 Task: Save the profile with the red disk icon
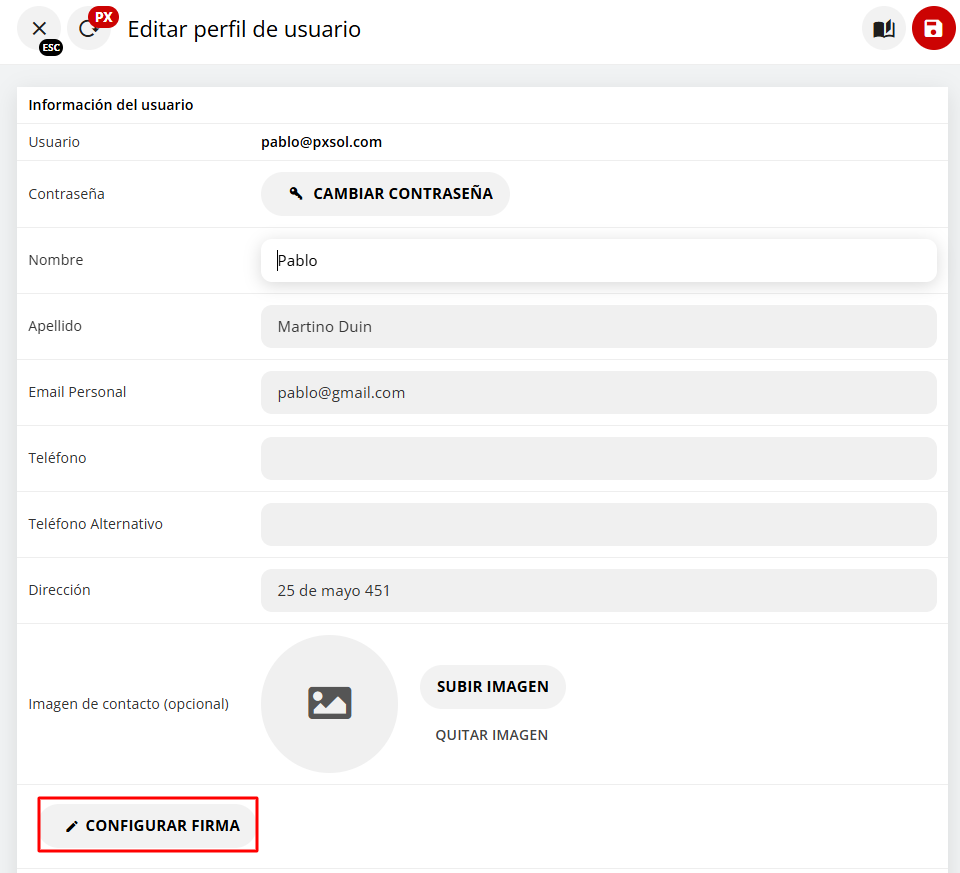pyautogui.click(x=933, y=29)
